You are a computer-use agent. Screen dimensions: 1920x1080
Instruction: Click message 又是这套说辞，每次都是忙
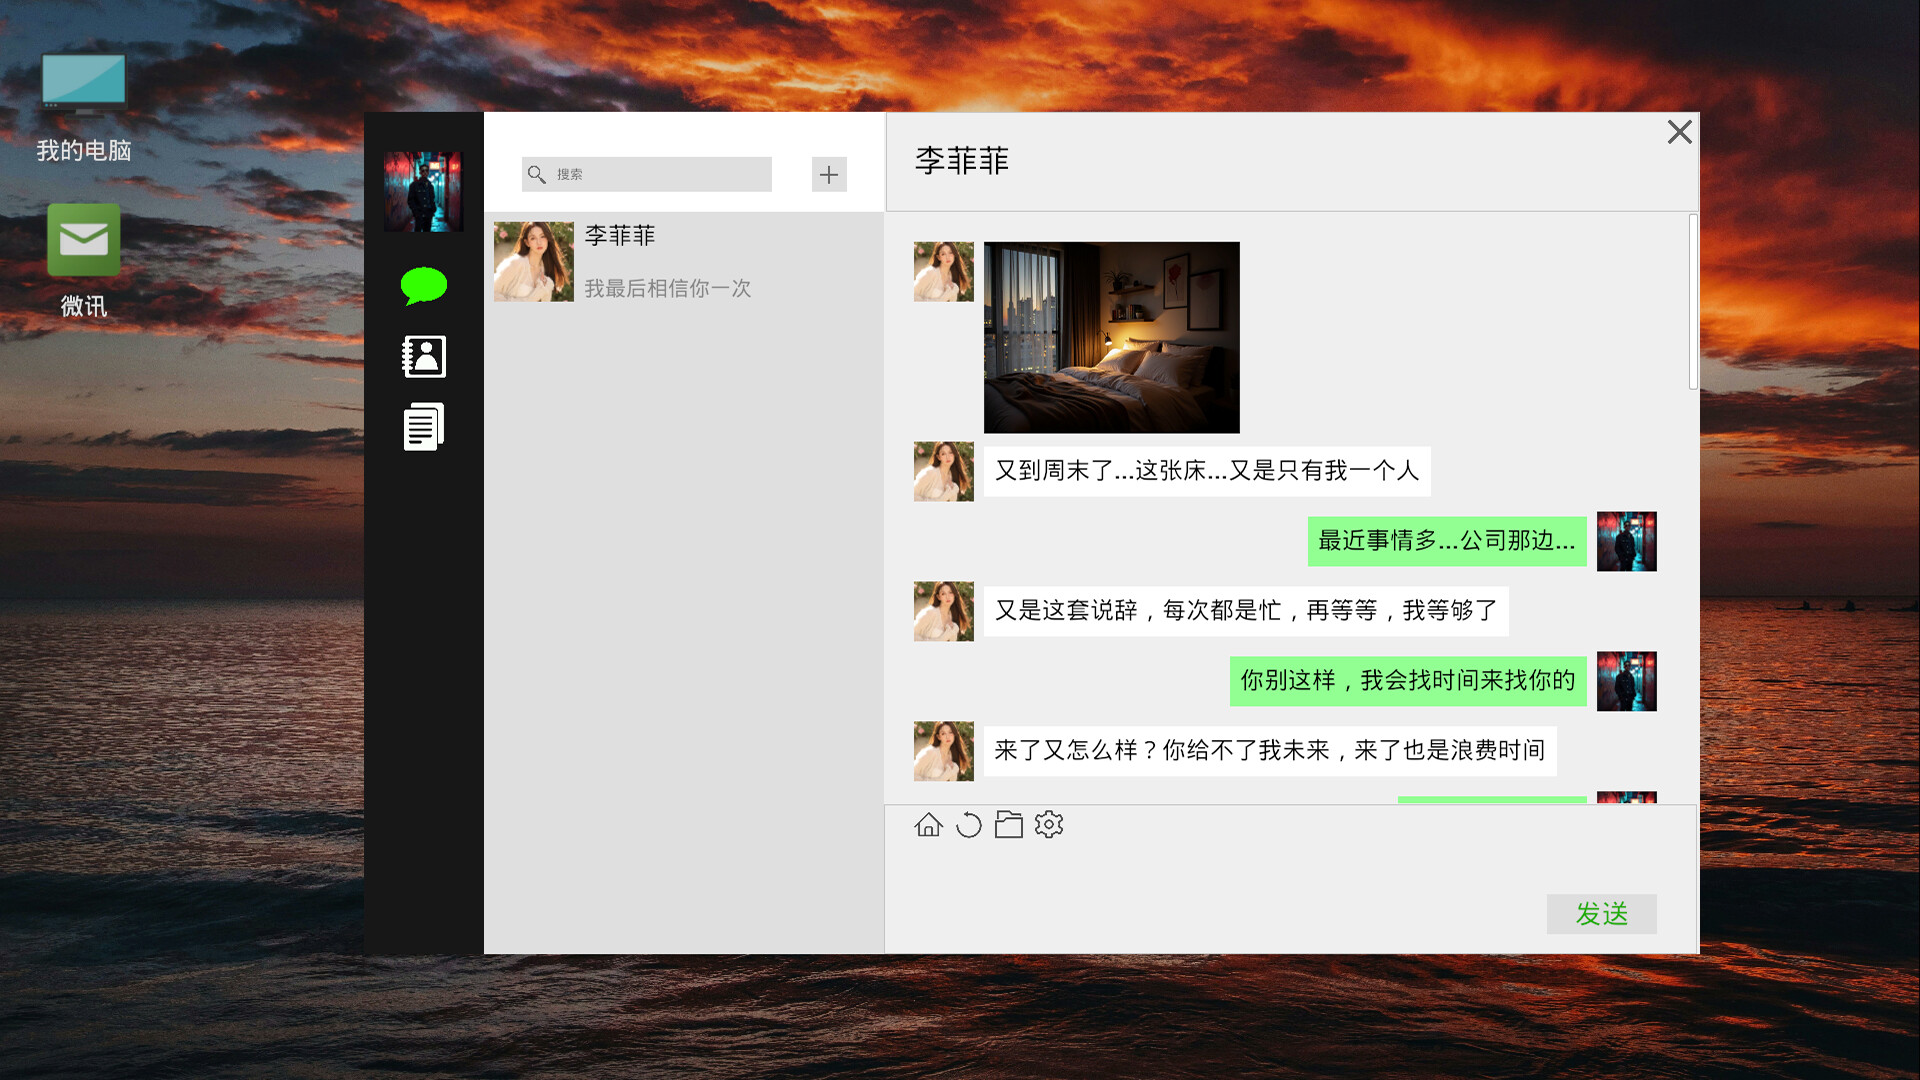[x=1246, y=611]
